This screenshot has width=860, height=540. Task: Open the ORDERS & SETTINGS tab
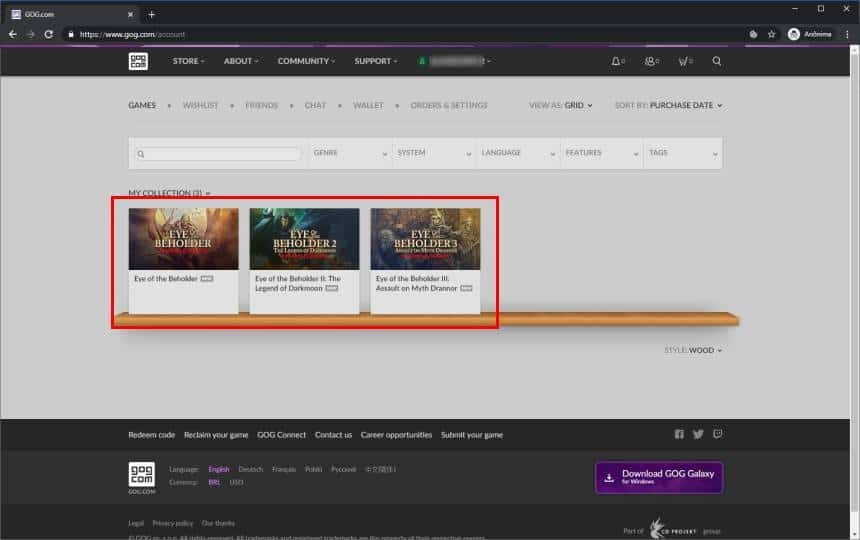click(x=449, y=105)
